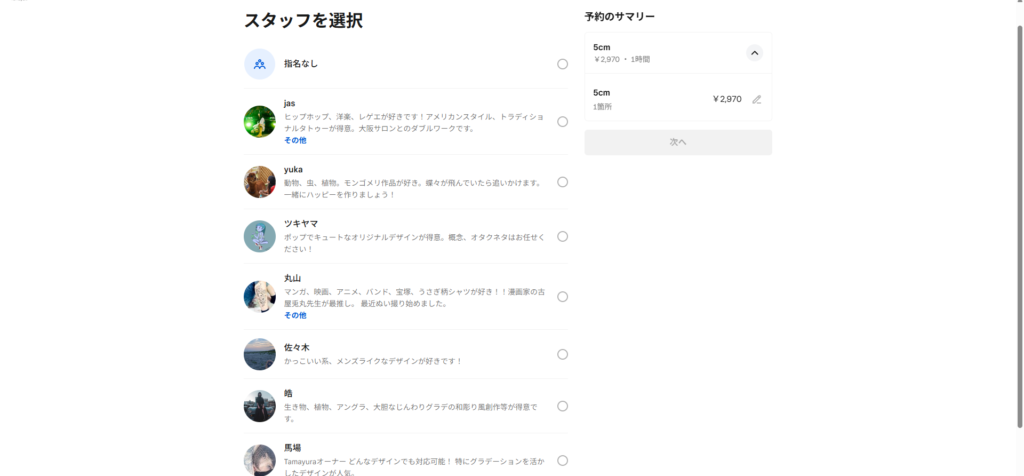Expand その他 under jas description
Viewport: 1024px width, 476px height.
[x=295, y=140]
